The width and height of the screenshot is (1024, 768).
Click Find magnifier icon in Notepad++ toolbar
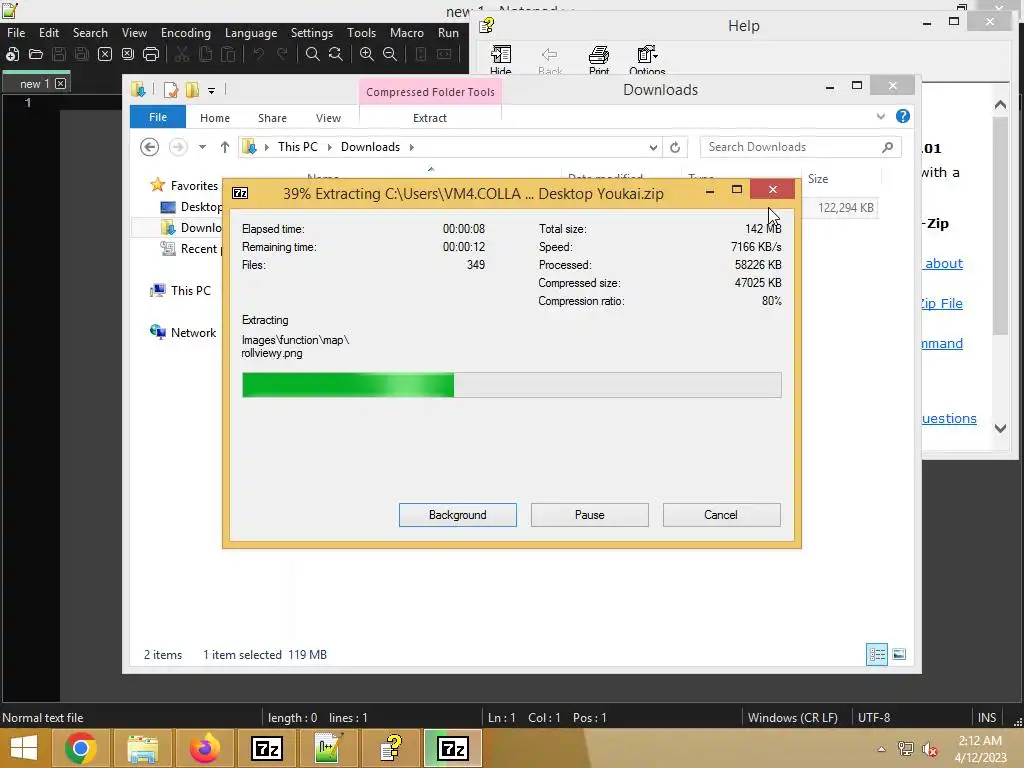[x=313, y=54]
